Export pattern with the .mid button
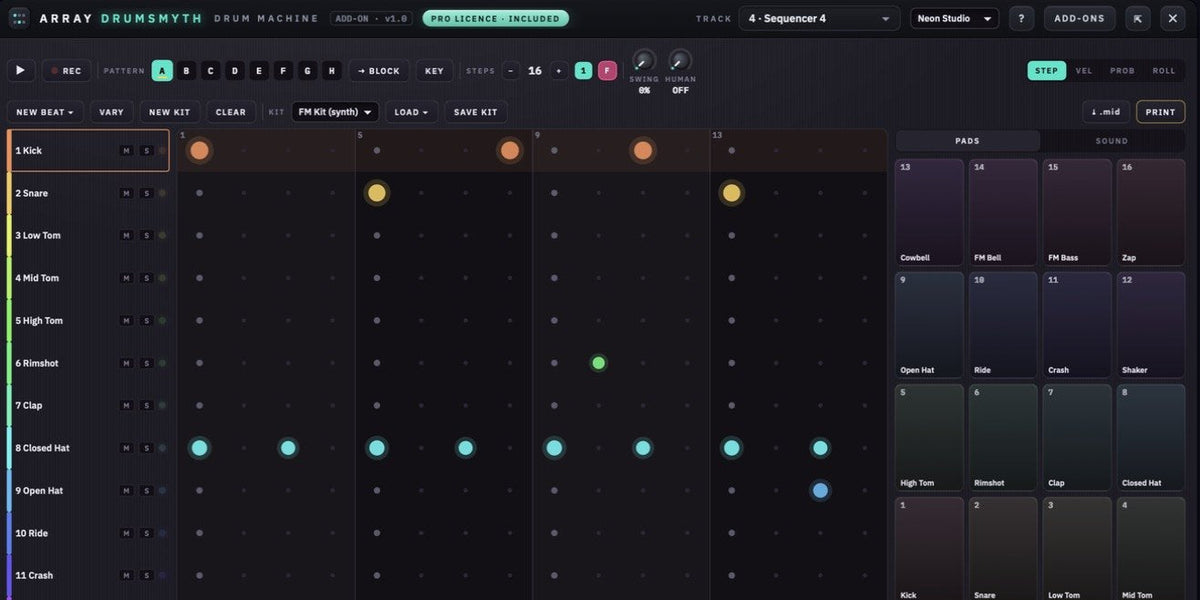The image size is (1200, 600). (x=1106, y=112)
